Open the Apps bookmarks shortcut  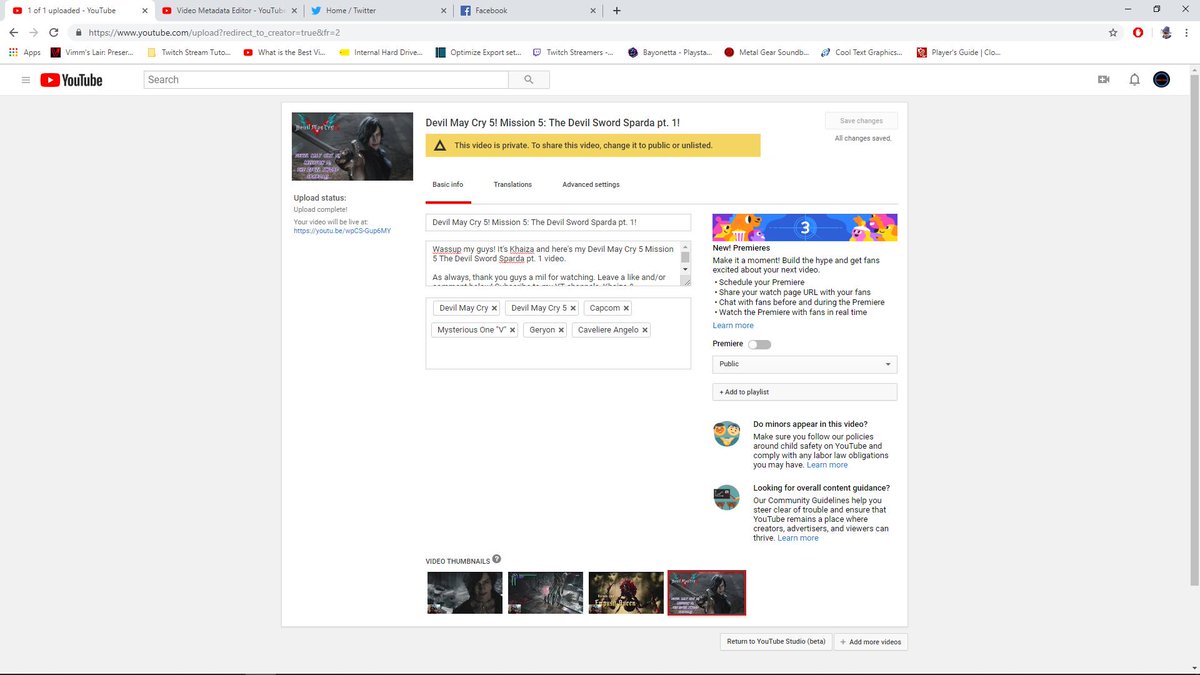point(24,52)
